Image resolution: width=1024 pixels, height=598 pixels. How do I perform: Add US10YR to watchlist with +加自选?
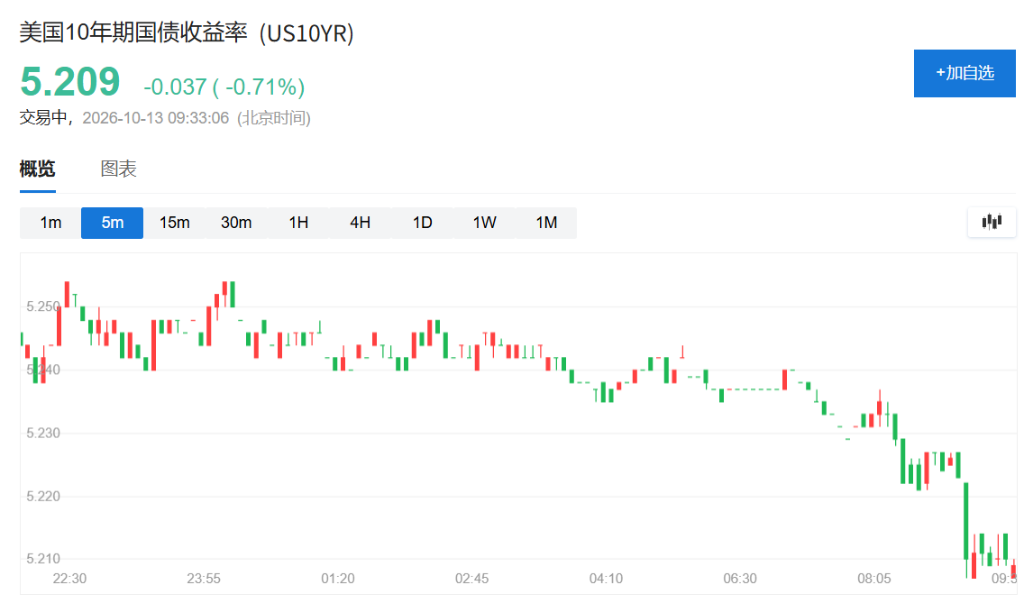(x=965, y=73)
